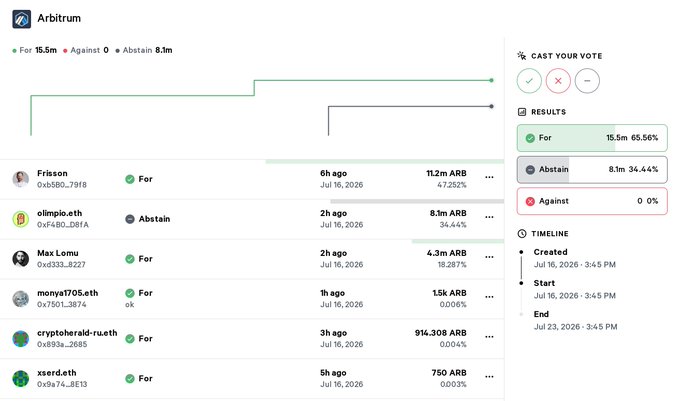The height and width of the screenshot is (401, 680).
Task: Click the End timeline marker
Action: coord(521,314)
